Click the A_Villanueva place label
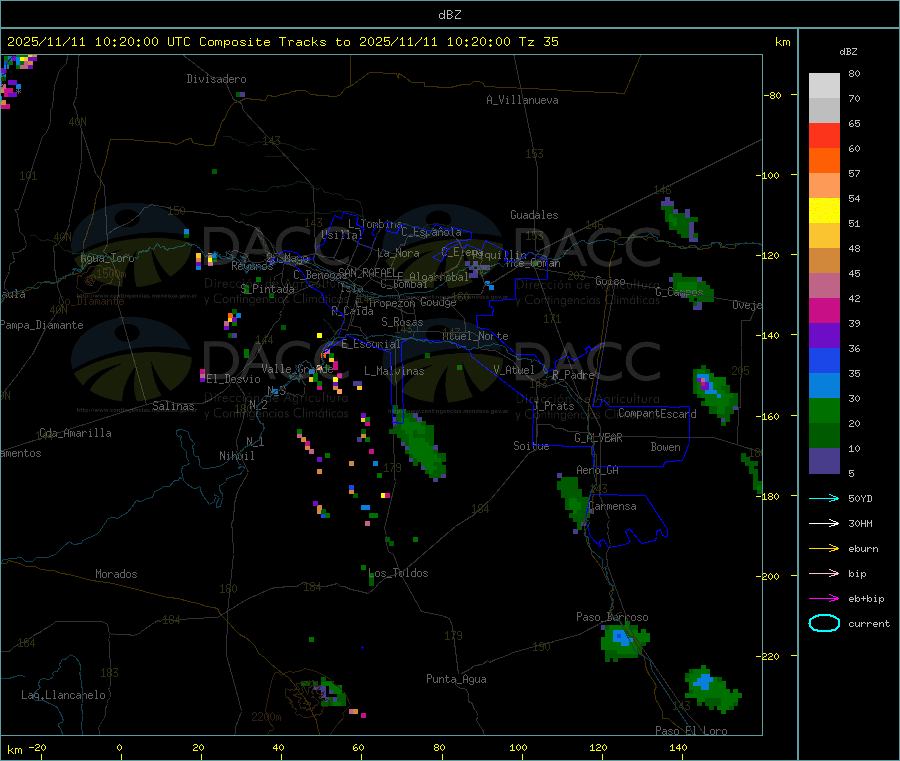Image resolution: width=900 pixels, height=761 pixels. click(522, 100)
